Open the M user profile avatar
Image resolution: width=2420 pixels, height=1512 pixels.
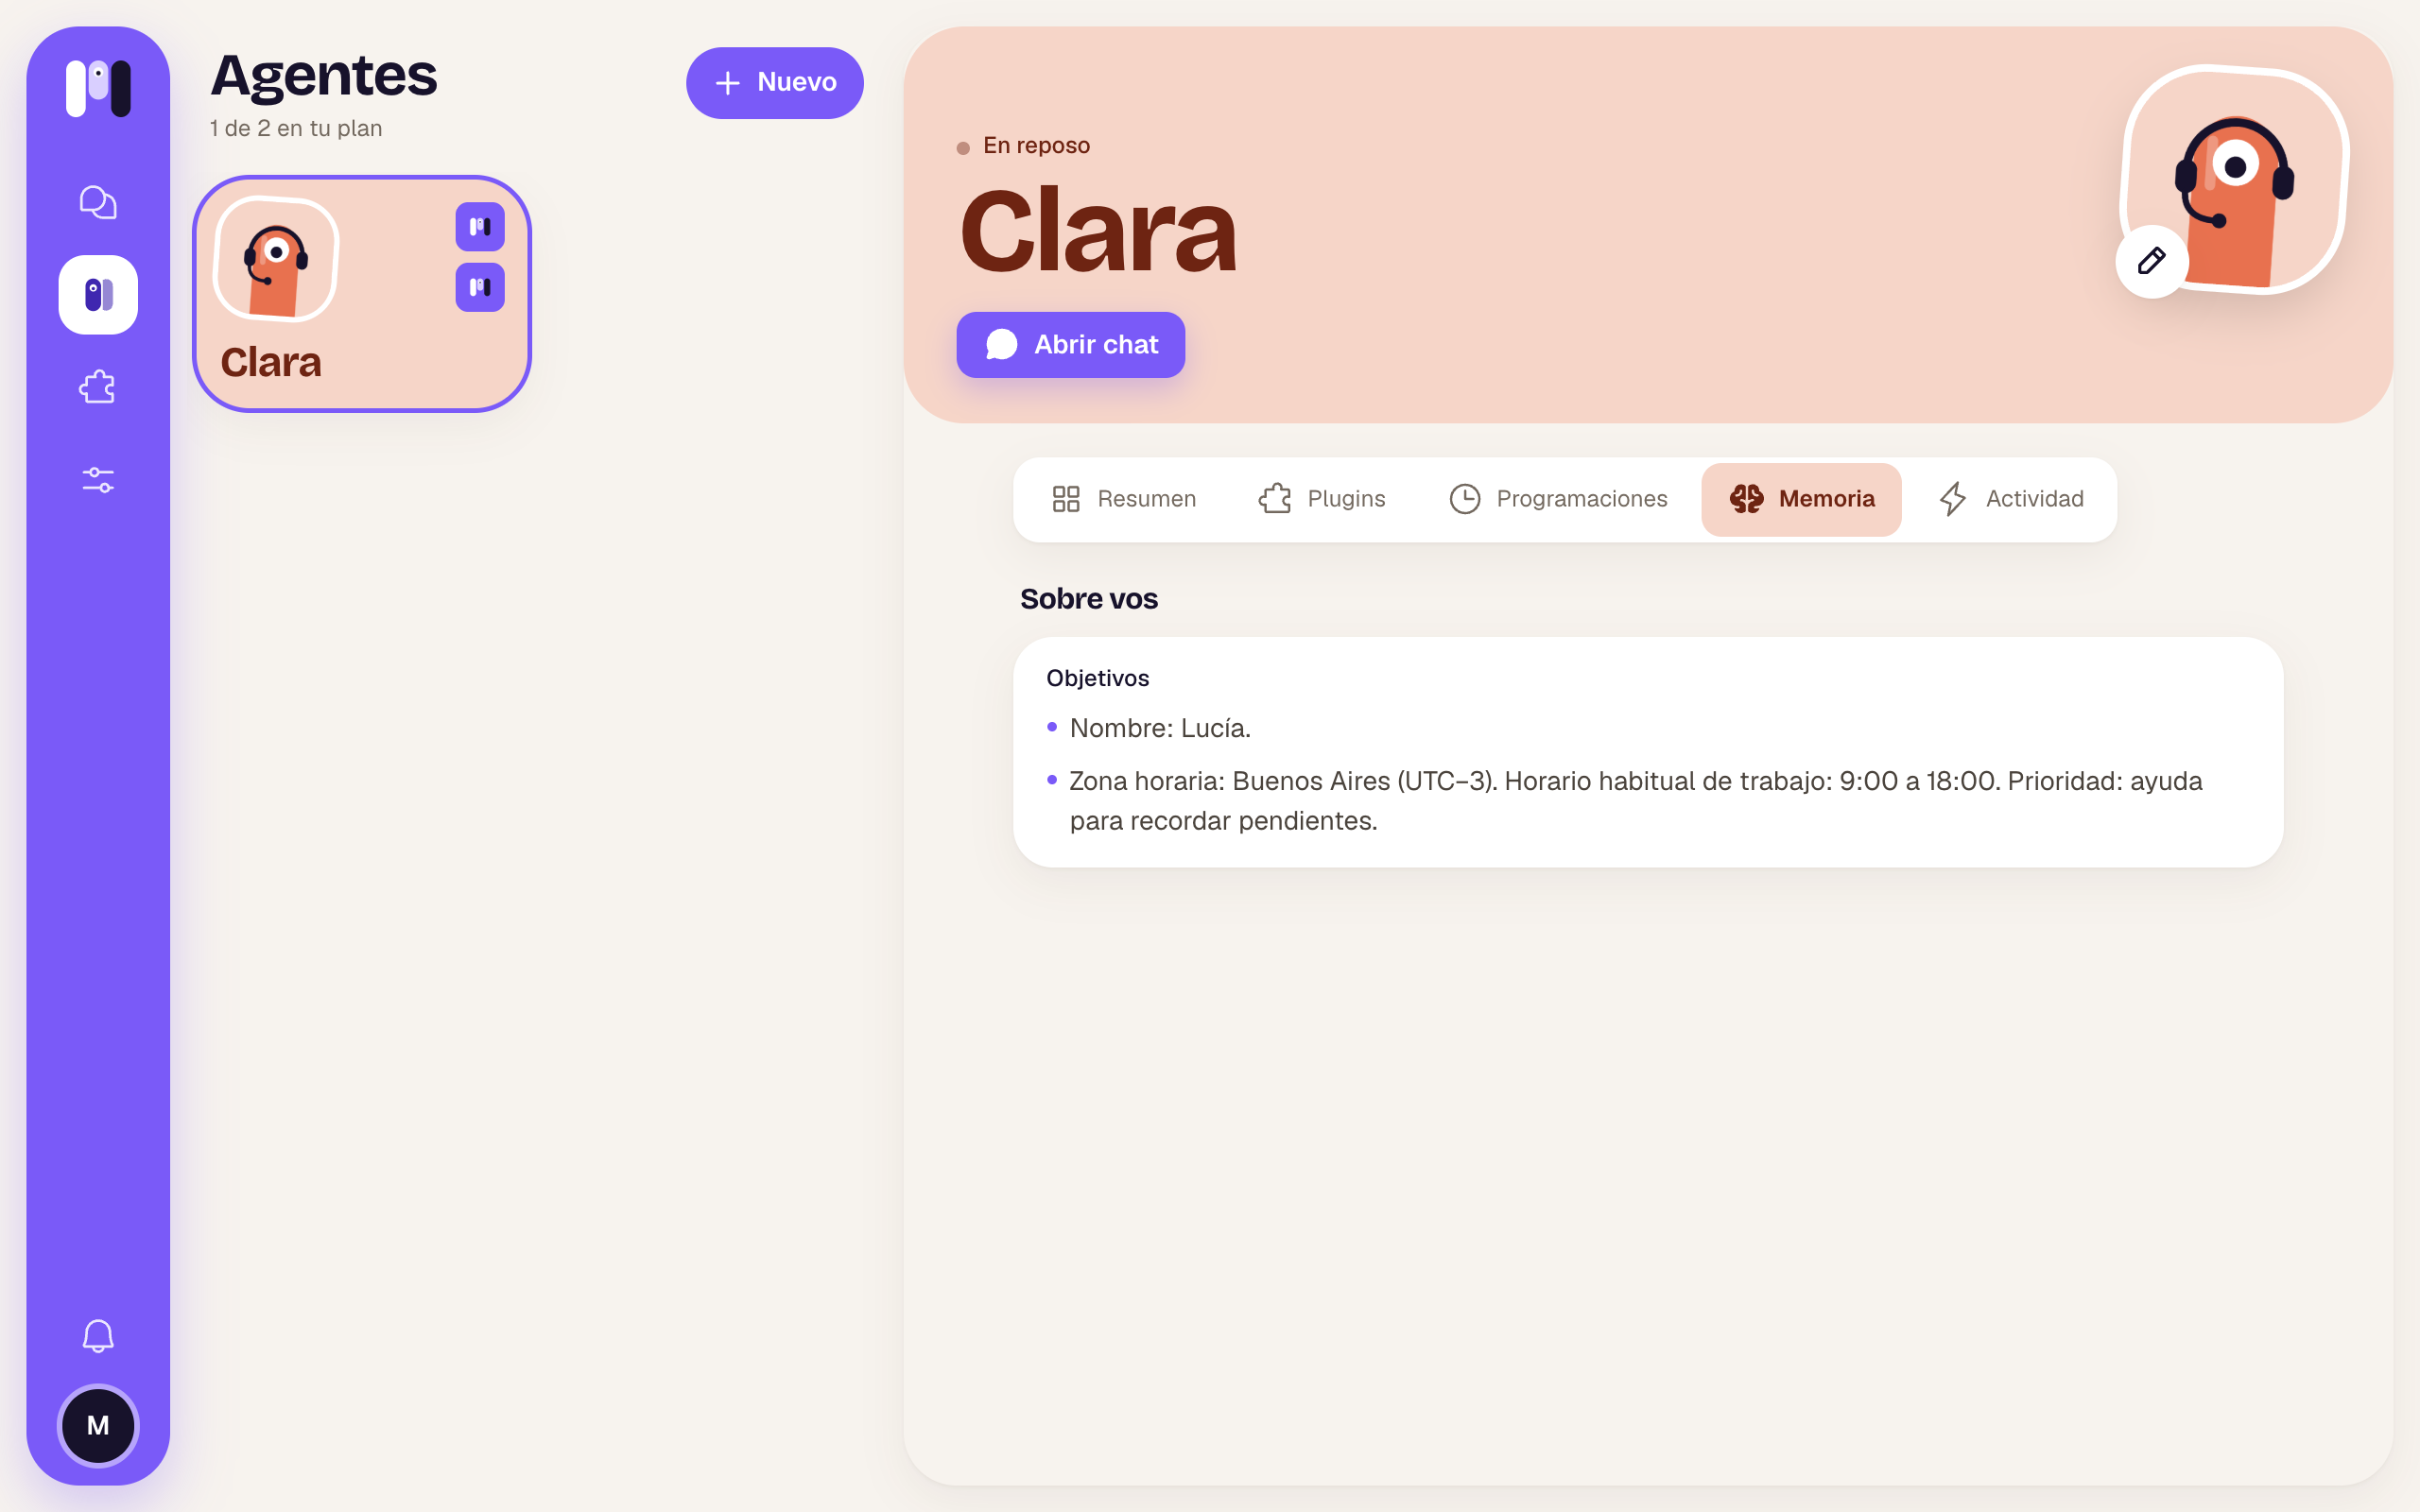point(98,1426)
